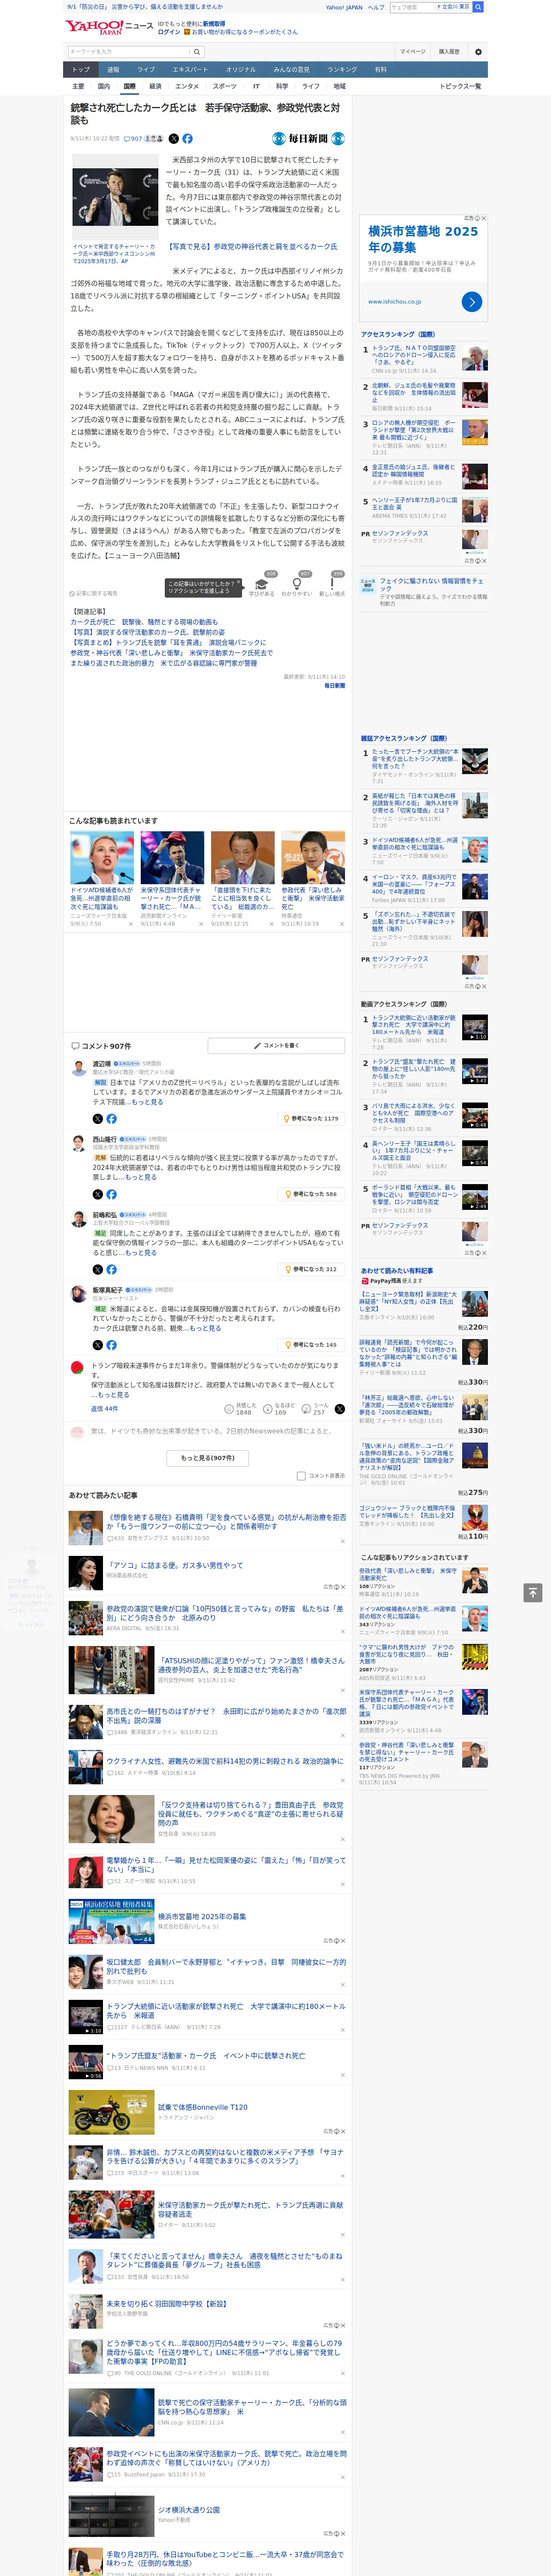Open ヘルプ link in top bar
Image resolution: width=551 pixels, height=2576 pixels.
pyautogui.click(x=376, y=7)
